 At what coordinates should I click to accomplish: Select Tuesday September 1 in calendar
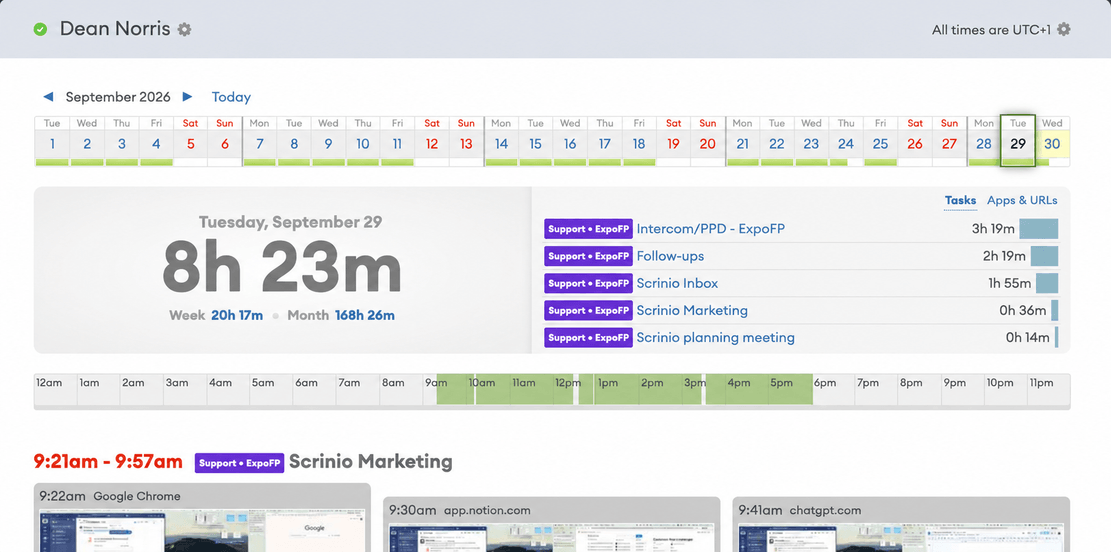(x=52, y=141)
